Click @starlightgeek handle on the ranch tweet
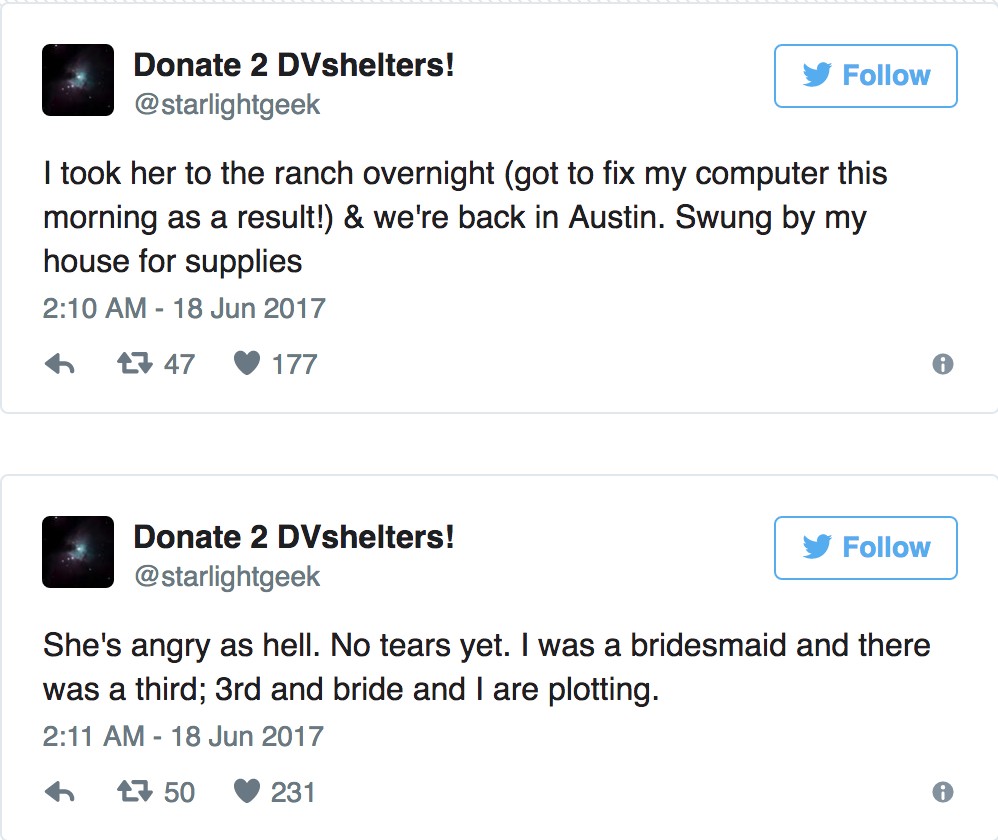This screenshot has height=840, width=998. 227,105
